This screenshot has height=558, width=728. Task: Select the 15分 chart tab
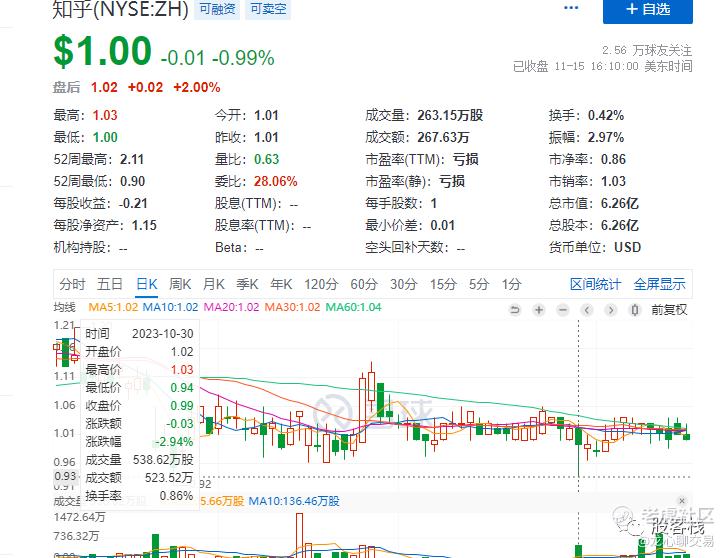pyautogui.click(x=443, y=284)
